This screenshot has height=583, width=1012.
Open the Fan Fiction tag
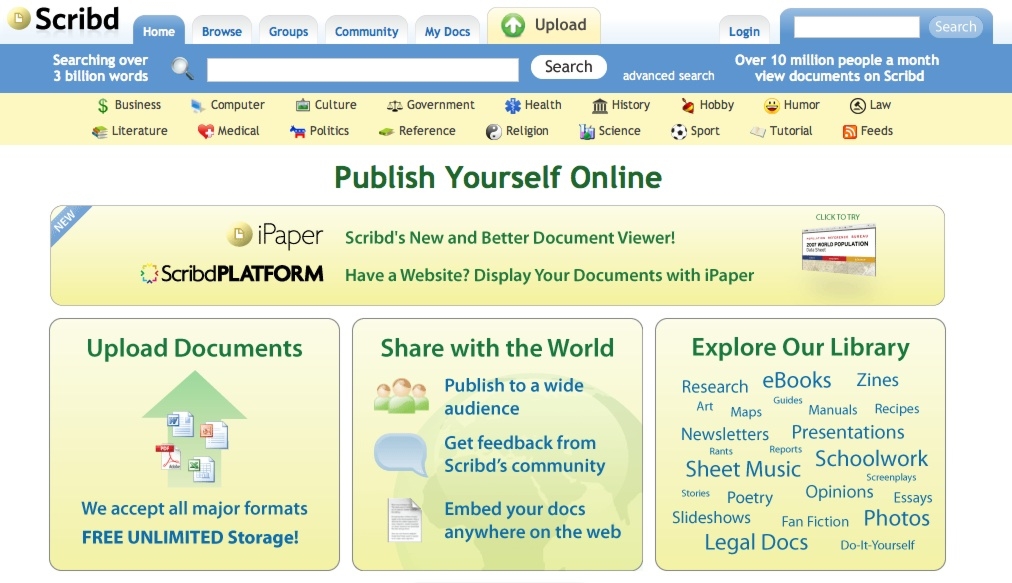click(815, 522)
